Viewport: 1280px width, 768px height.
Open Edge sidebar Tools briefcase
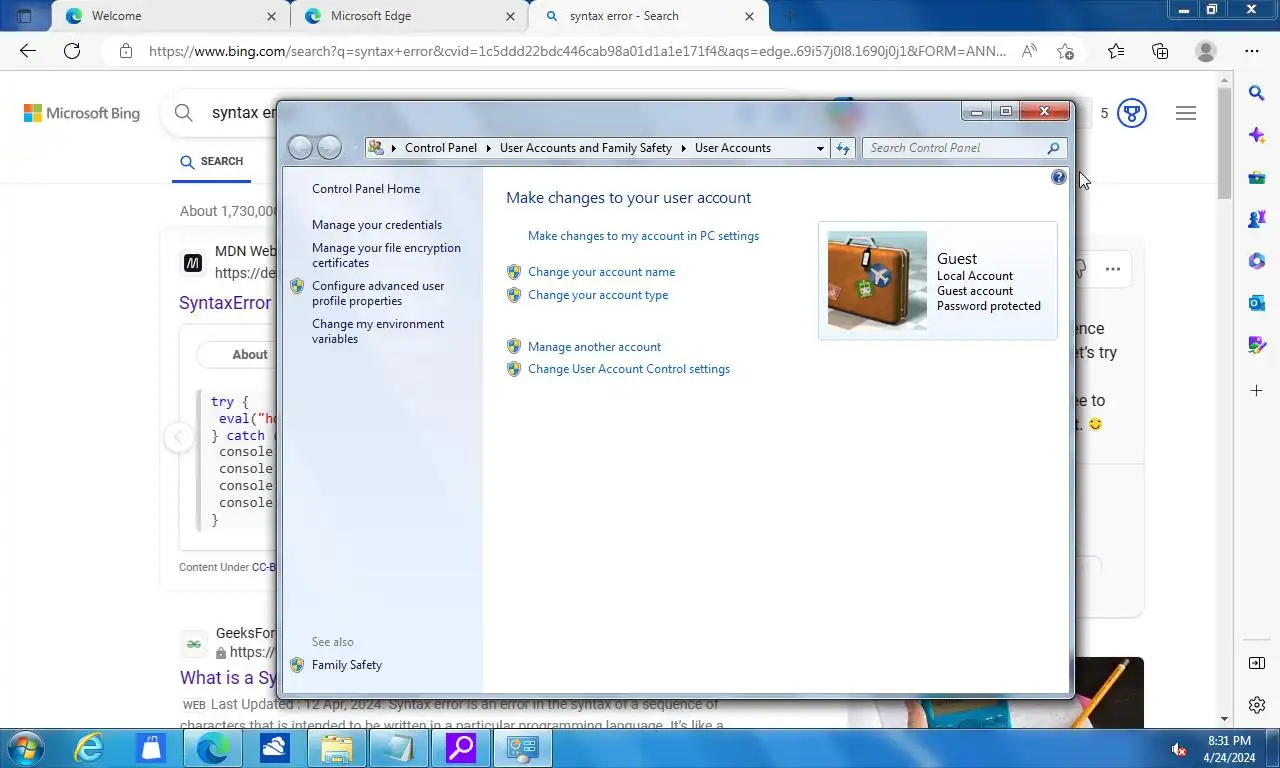click(x=1257, y=177)
